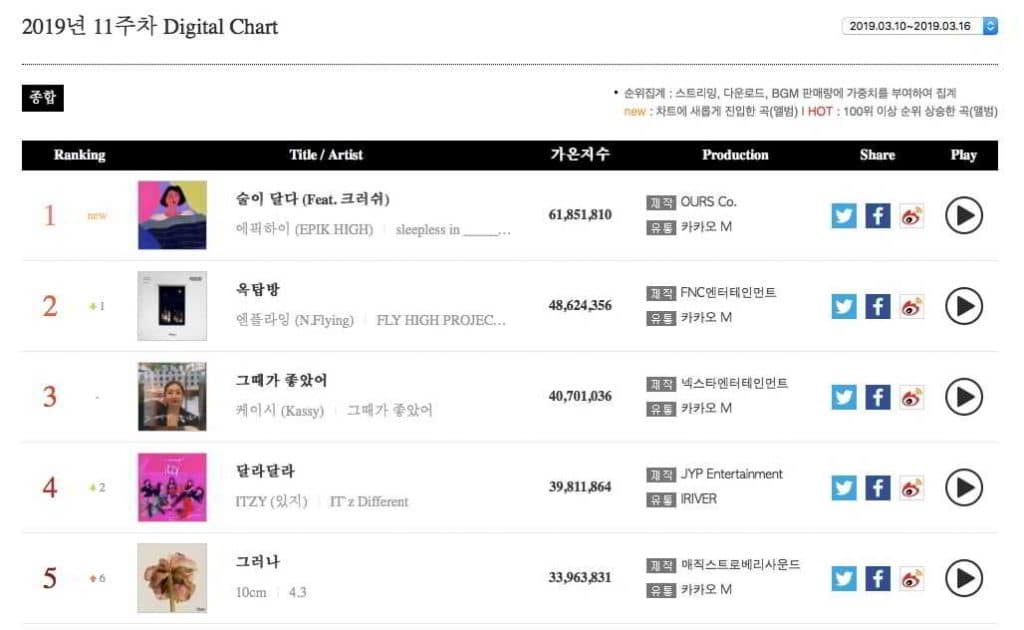Open the IT'z Different album link
1024x630 pixels.
[x=369, y=501]
